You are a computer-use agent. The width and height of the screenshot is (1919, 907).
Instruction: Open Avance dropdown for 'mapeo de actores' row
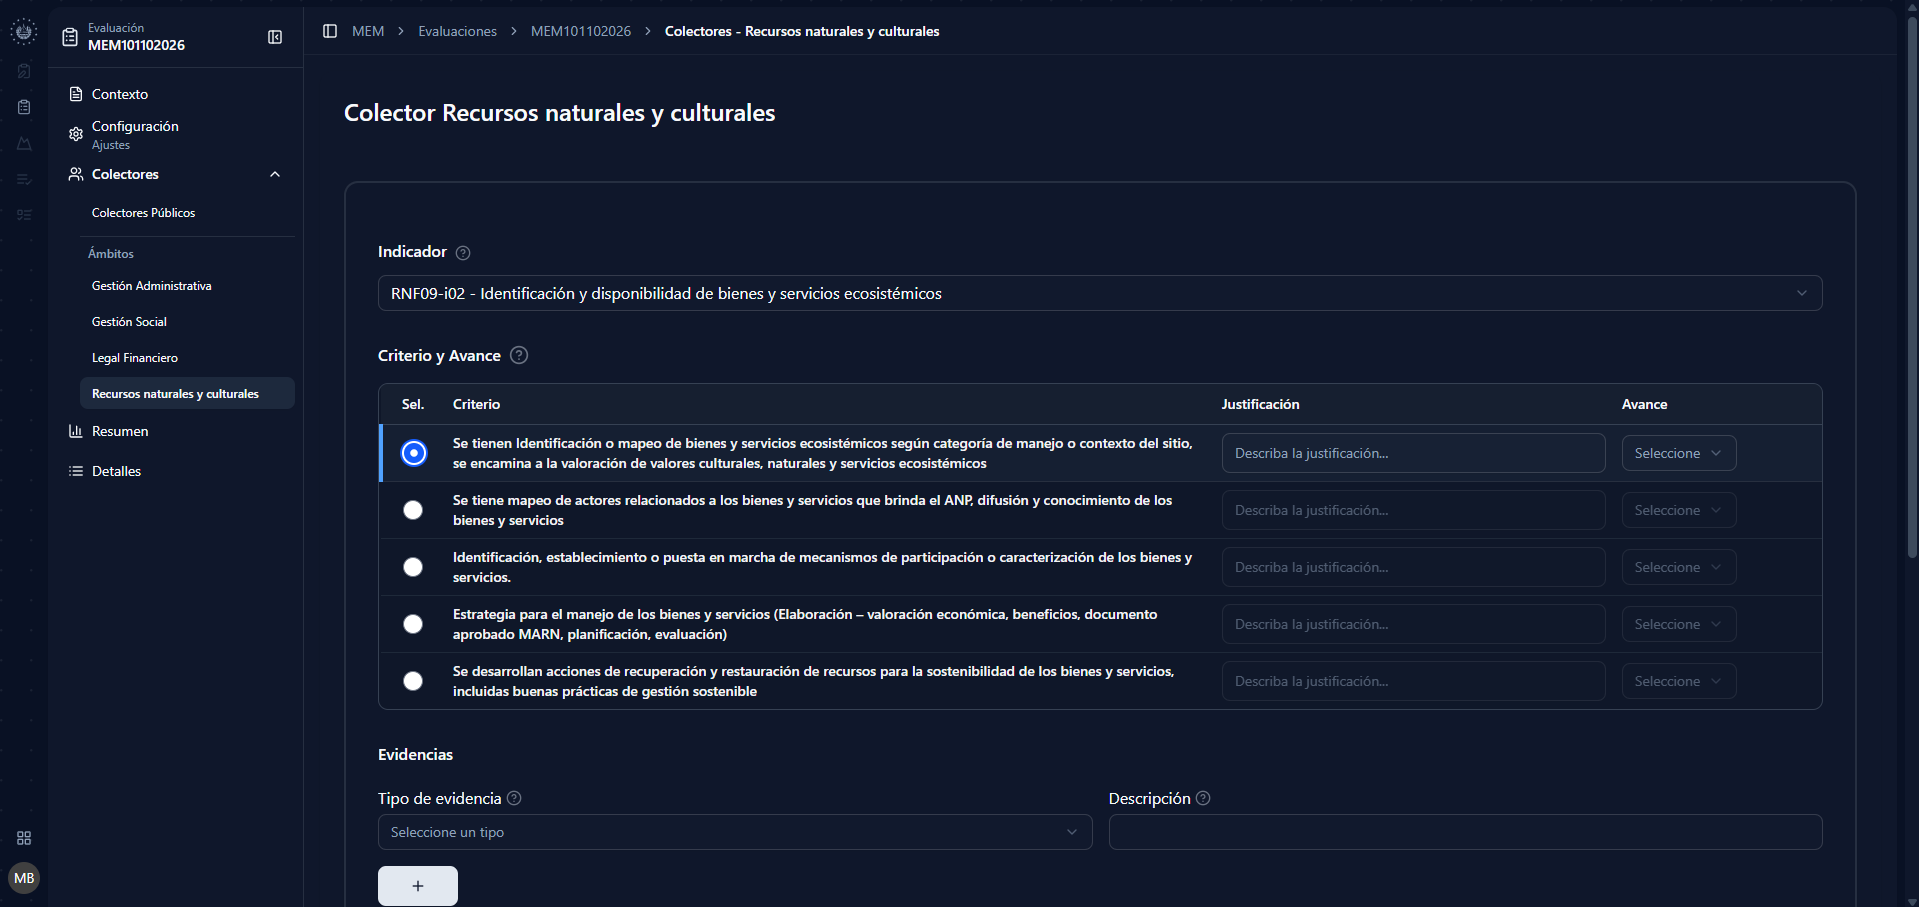[x=1679, y=510]
